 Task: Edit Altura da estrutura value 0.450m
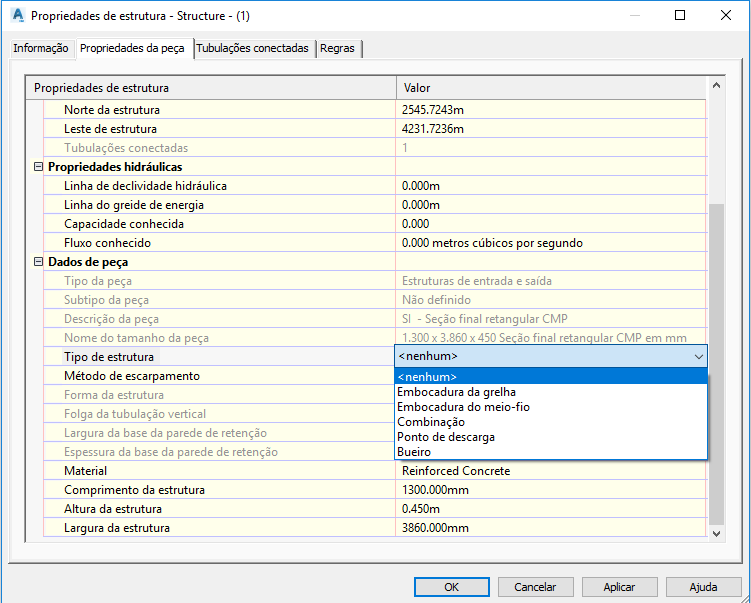coord(551,509)
